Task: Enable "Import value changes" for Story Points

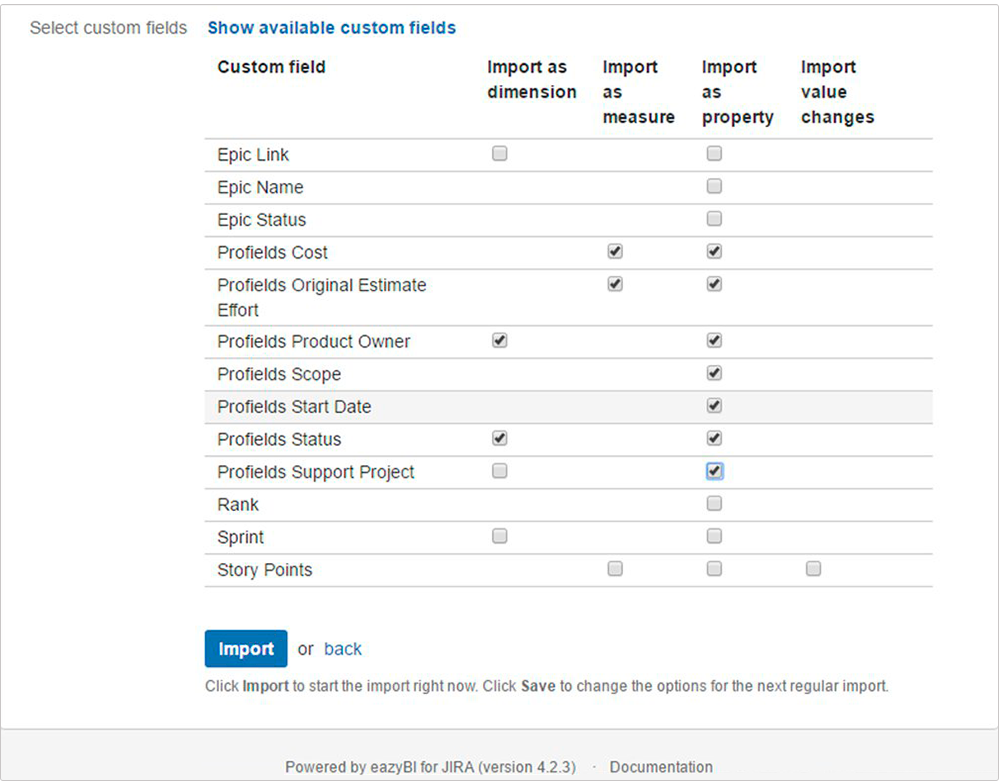Action: pos(813,568)
